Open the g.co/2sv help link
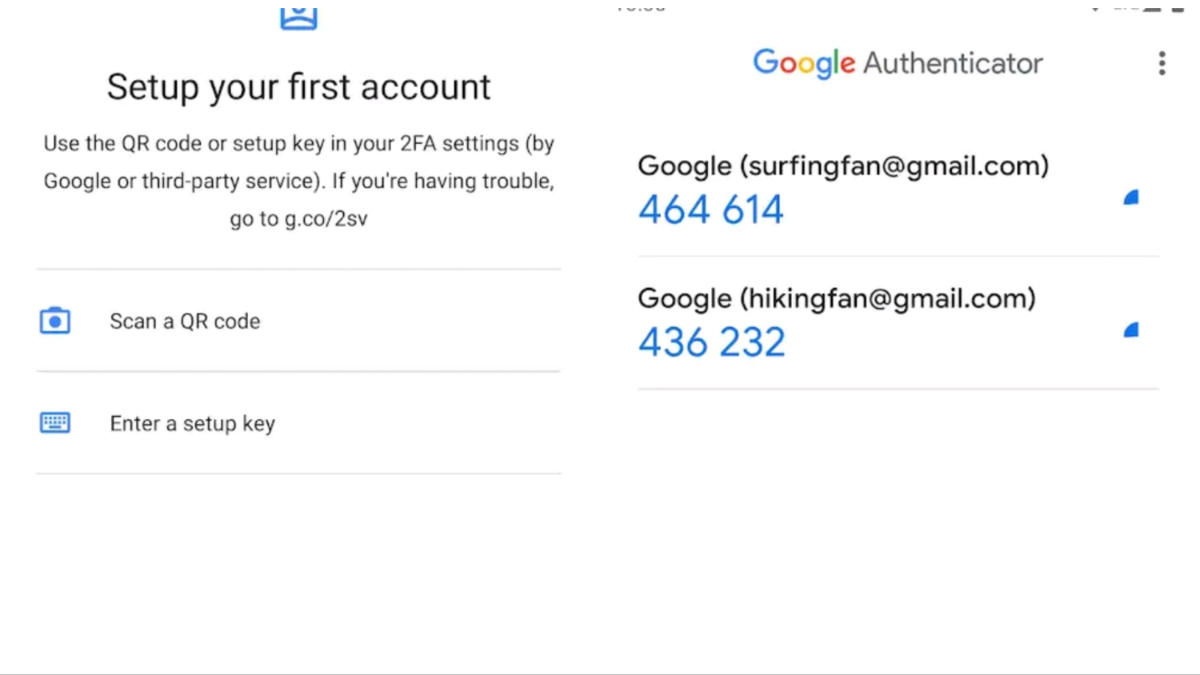 [325, 219]
